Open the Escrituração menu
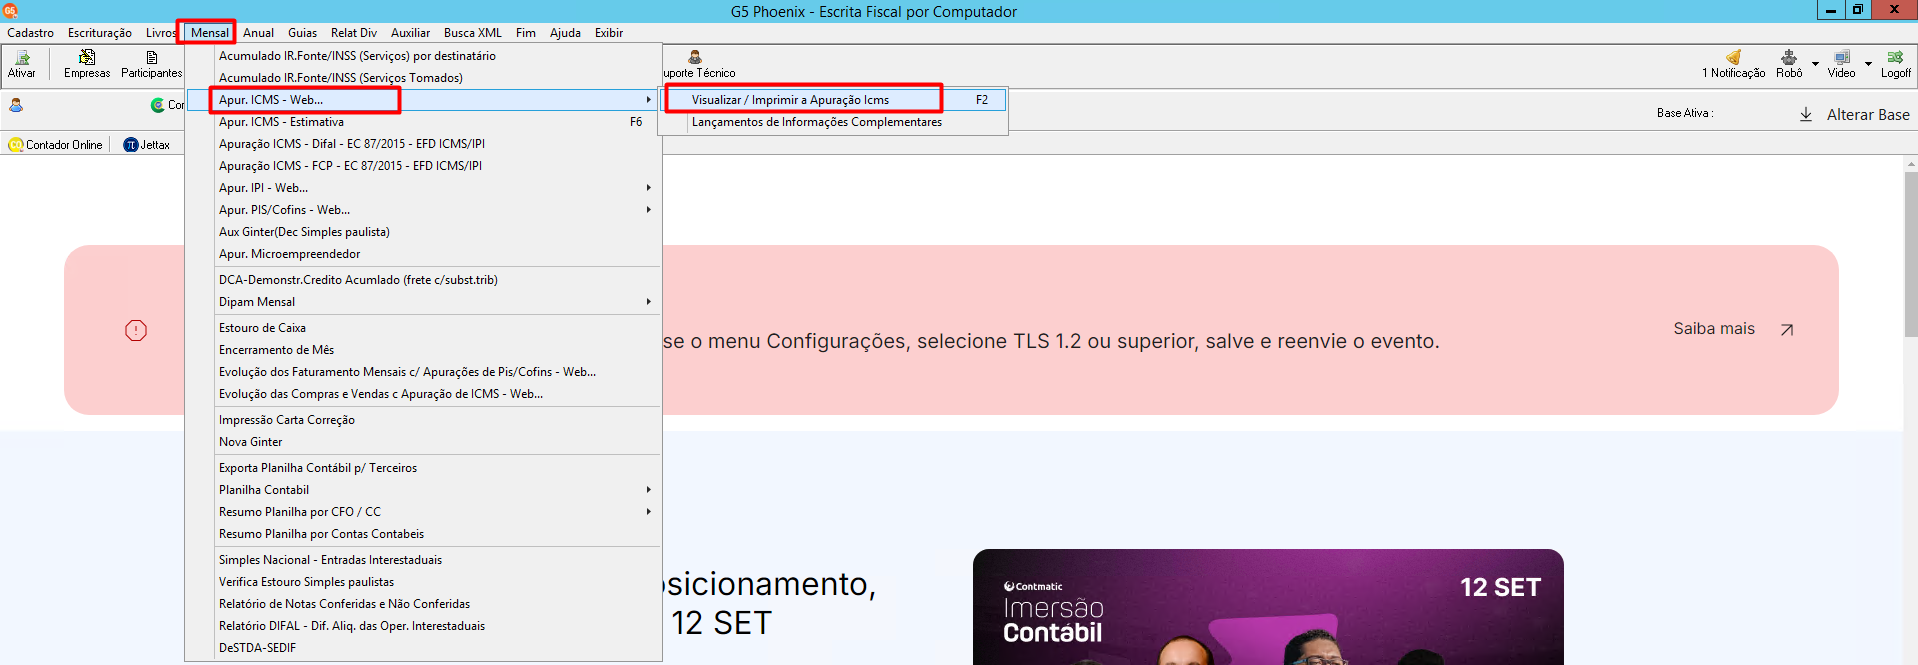 (x=100, y=33)
